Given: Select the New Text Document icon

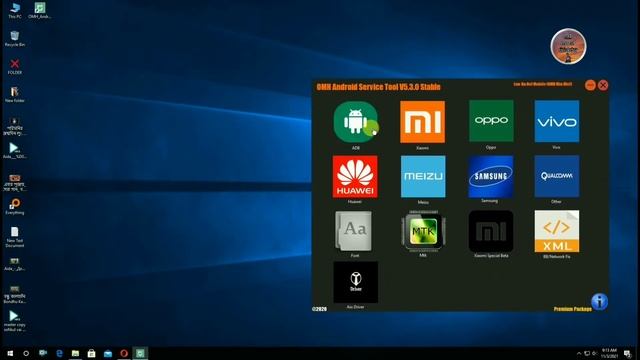Looking at the screenshot, I should coord(15,237).
